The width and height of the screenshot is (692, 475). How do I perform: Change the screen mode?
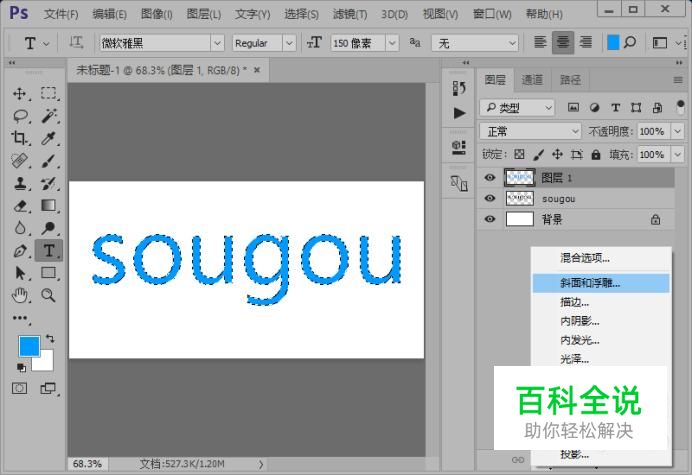point(48,388)
